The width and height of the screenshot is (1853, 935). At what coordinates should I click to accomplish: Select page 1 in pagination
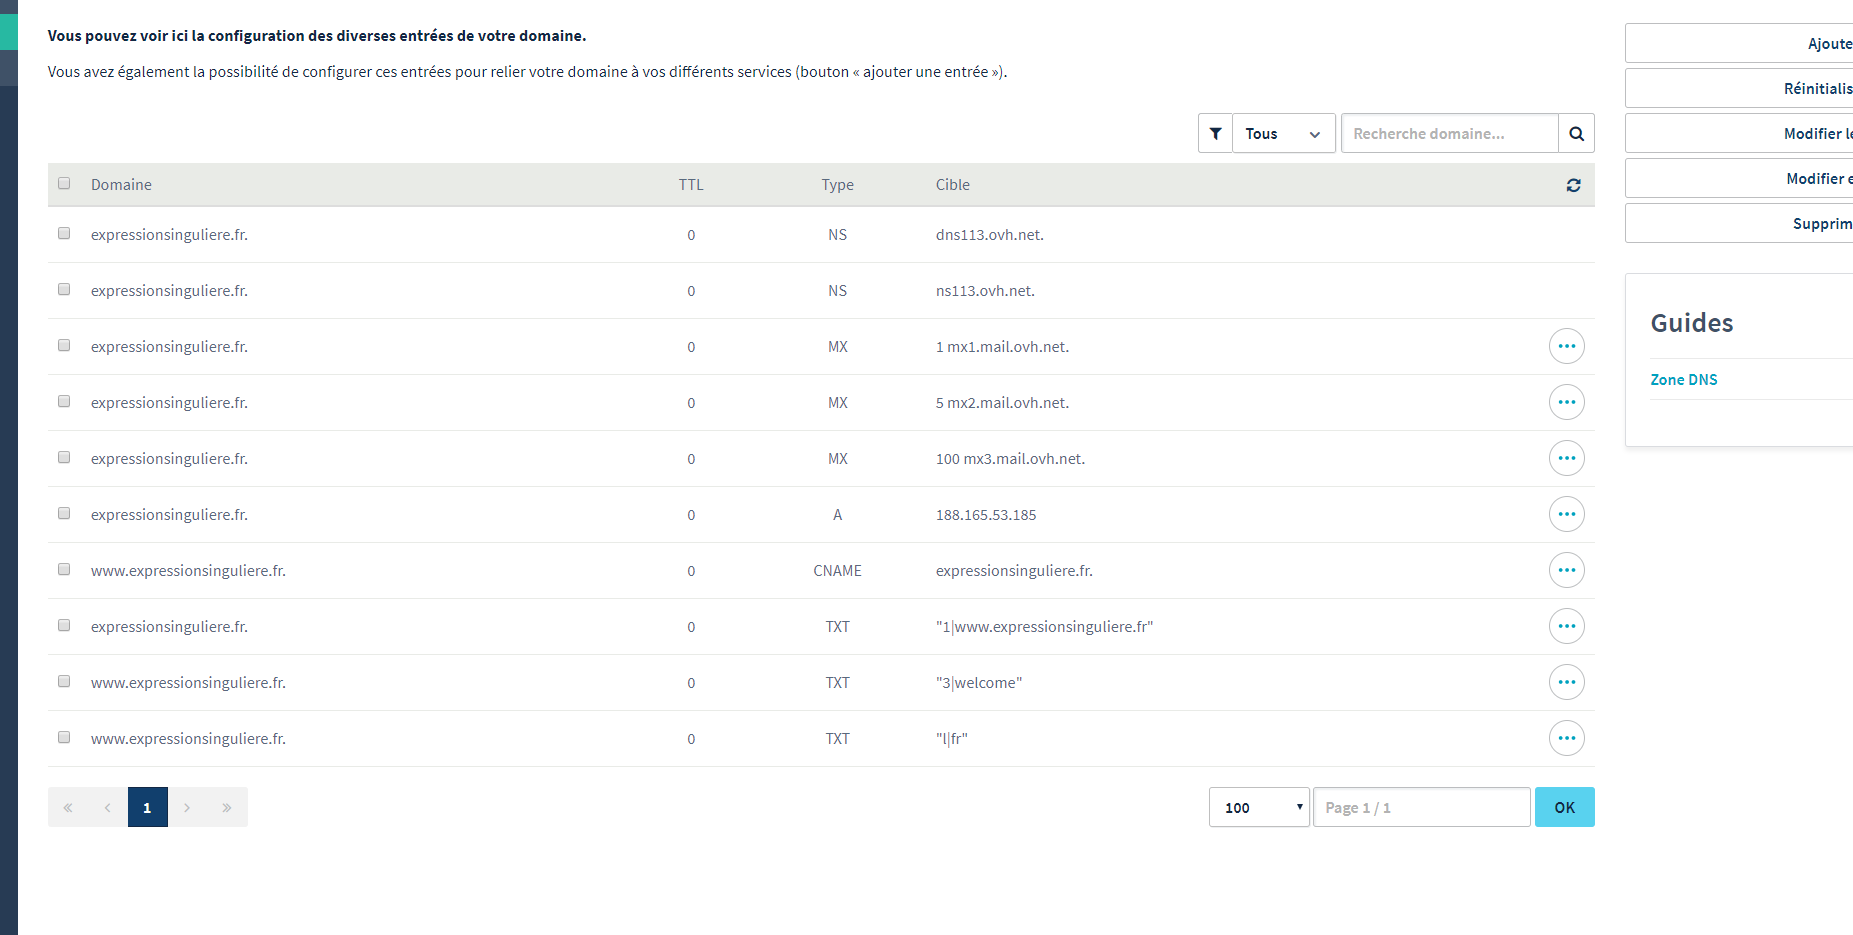coord(147,807)
